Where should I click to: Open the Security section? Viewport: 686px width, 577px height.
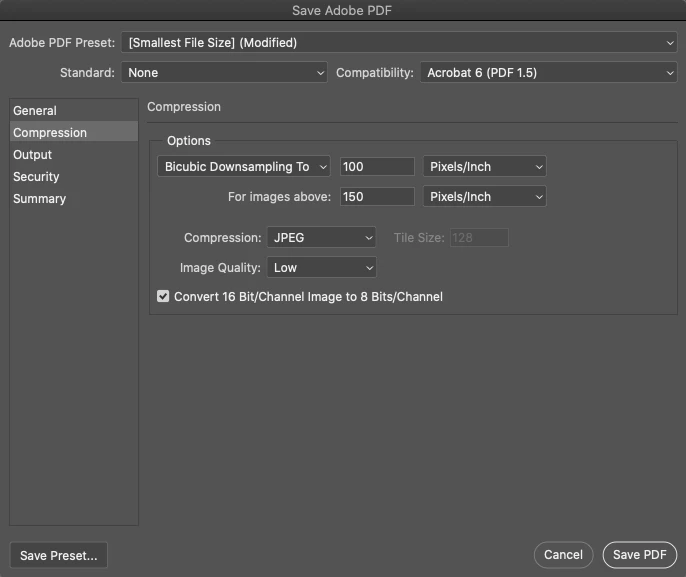tap(74, 176)
